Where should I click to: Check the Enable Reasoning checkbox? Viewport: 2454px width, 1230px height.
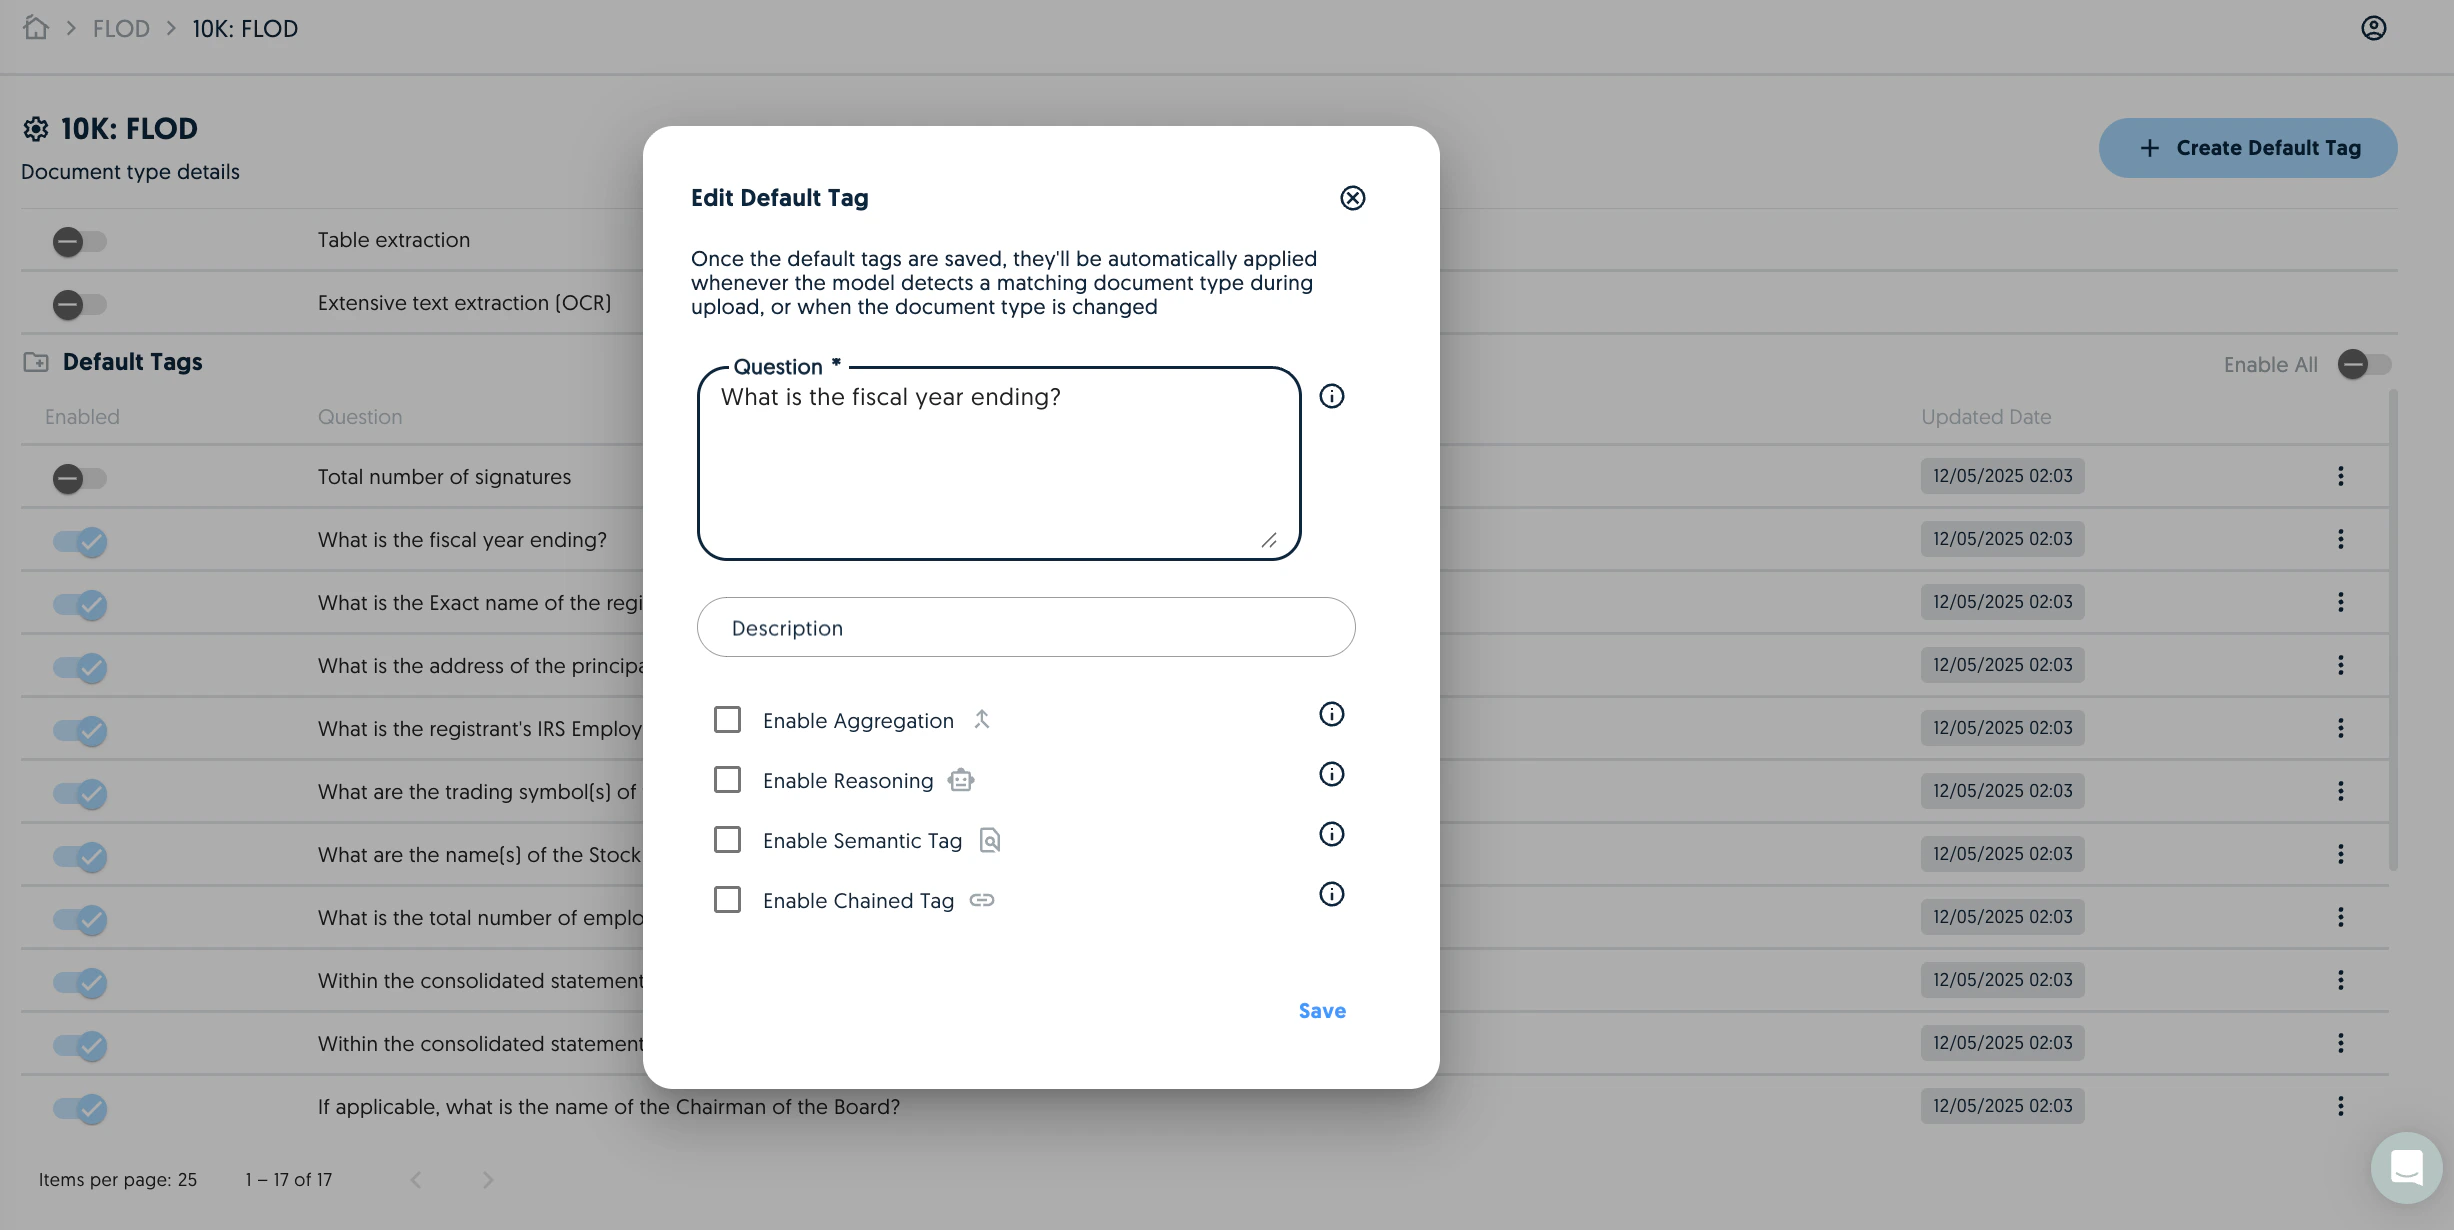[727, 780]
